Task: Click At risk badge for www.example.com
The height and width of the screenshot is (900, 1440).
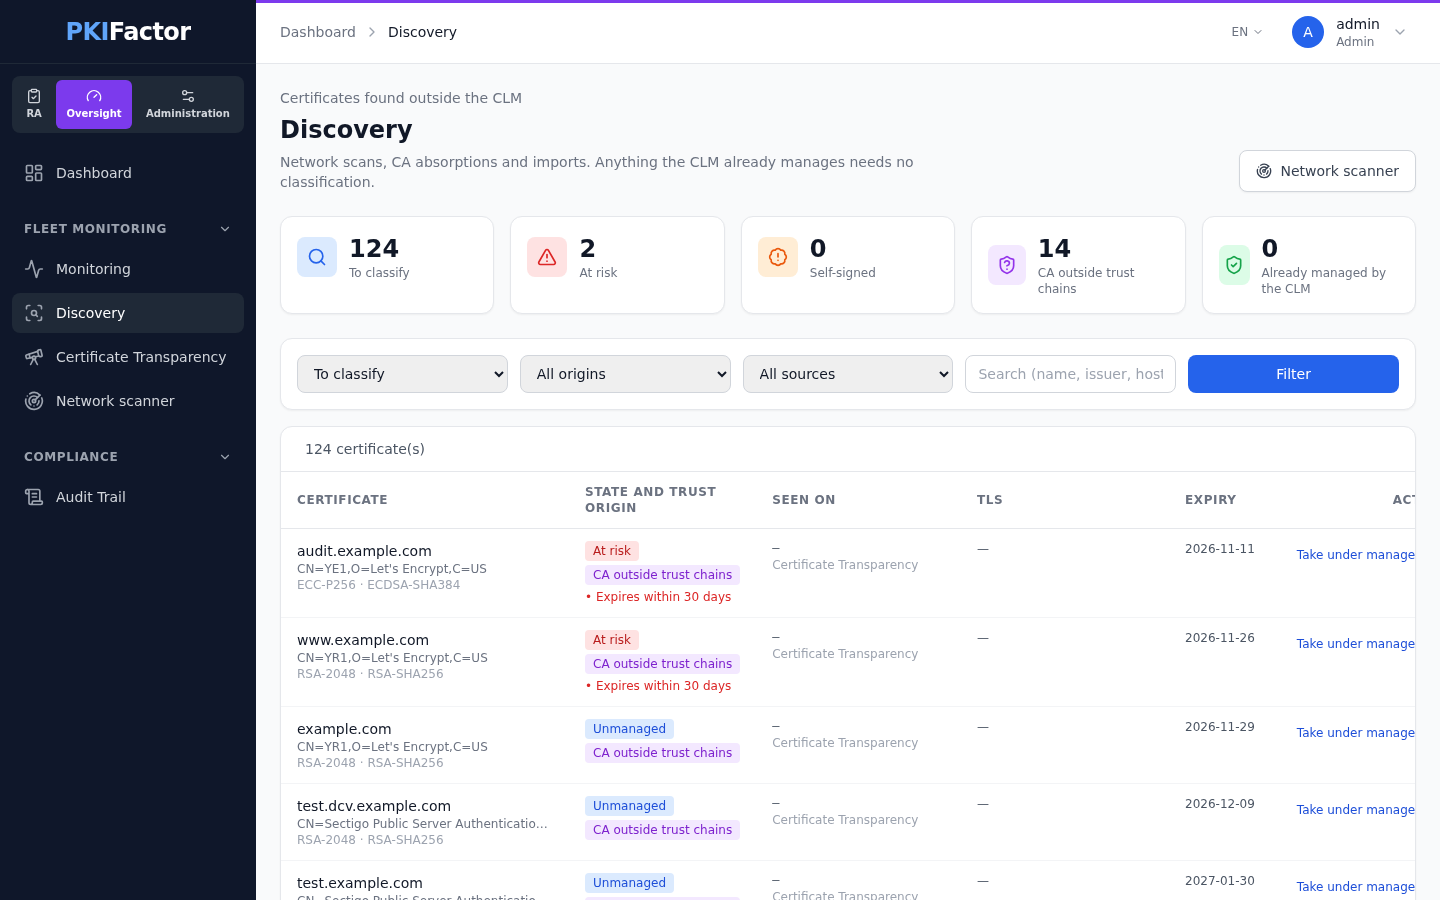Action: tap(612, 640)
